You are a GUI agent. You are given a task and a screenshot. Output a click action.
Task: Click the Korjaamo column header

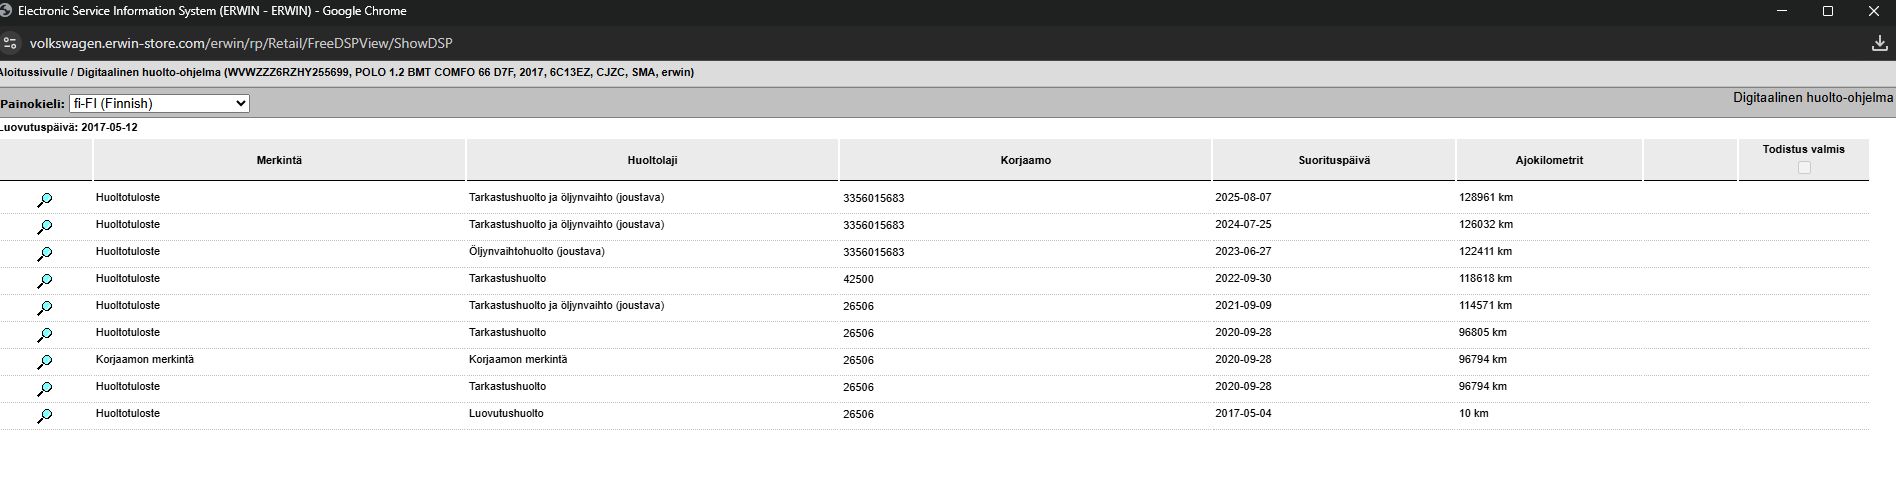pyautogui.click(x=1025, y=160)
